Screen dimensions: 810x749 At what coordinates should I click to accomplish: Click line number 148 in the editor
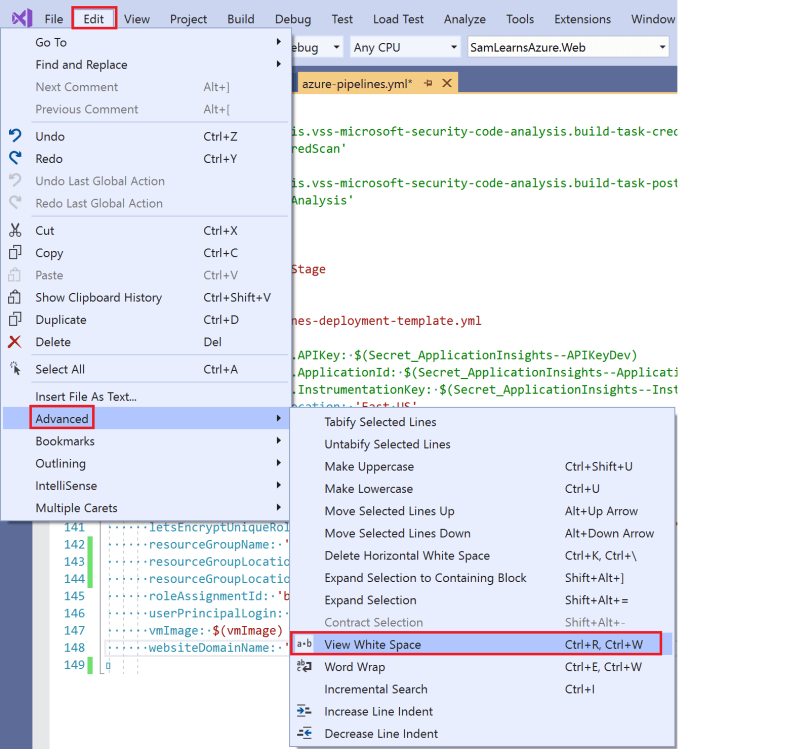click(x=74, y=647)
